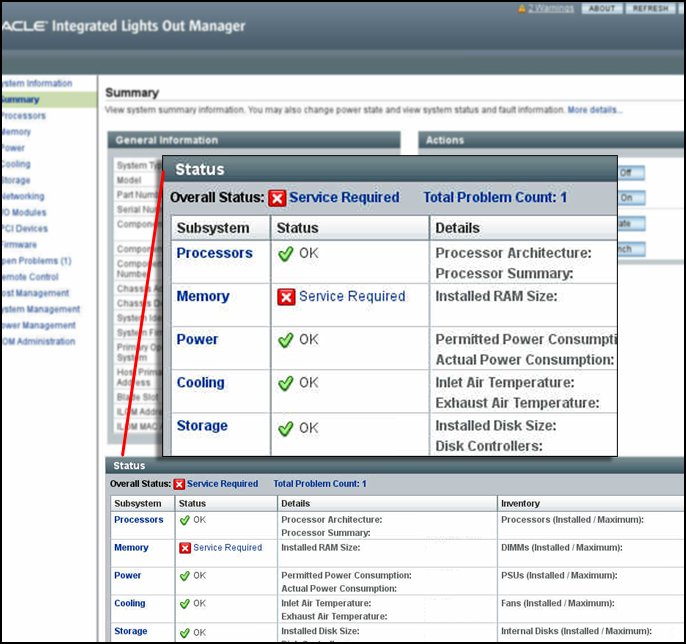Viewport: 686px width, 644px height.
Task: Click the Off power button in Actions
Action: pyautogui.click(x=631, y=172)
